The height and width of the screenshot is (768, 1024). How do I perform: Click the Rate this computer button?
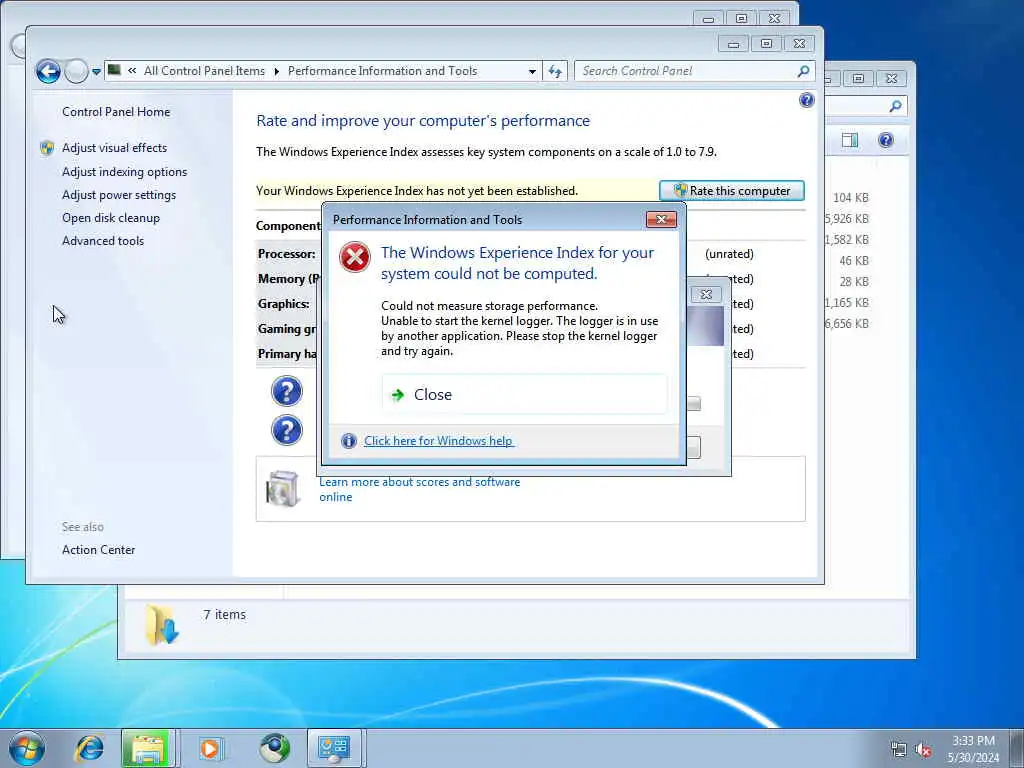[x=731, y=191]
